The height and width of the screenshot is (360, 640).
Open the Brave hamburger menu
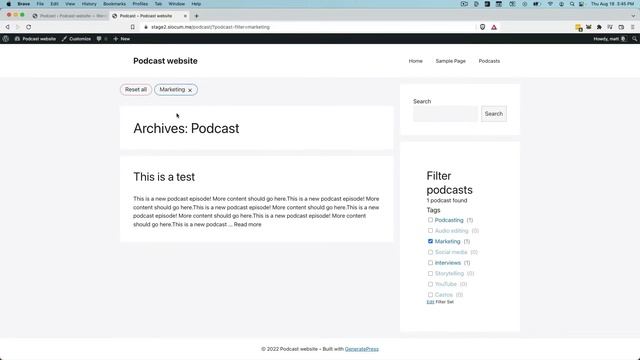coord(633,27)
